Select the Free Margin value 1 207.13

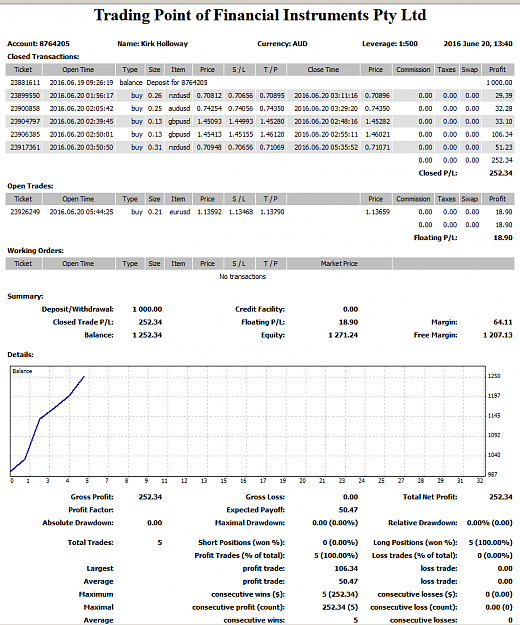[x=497, y=335]
